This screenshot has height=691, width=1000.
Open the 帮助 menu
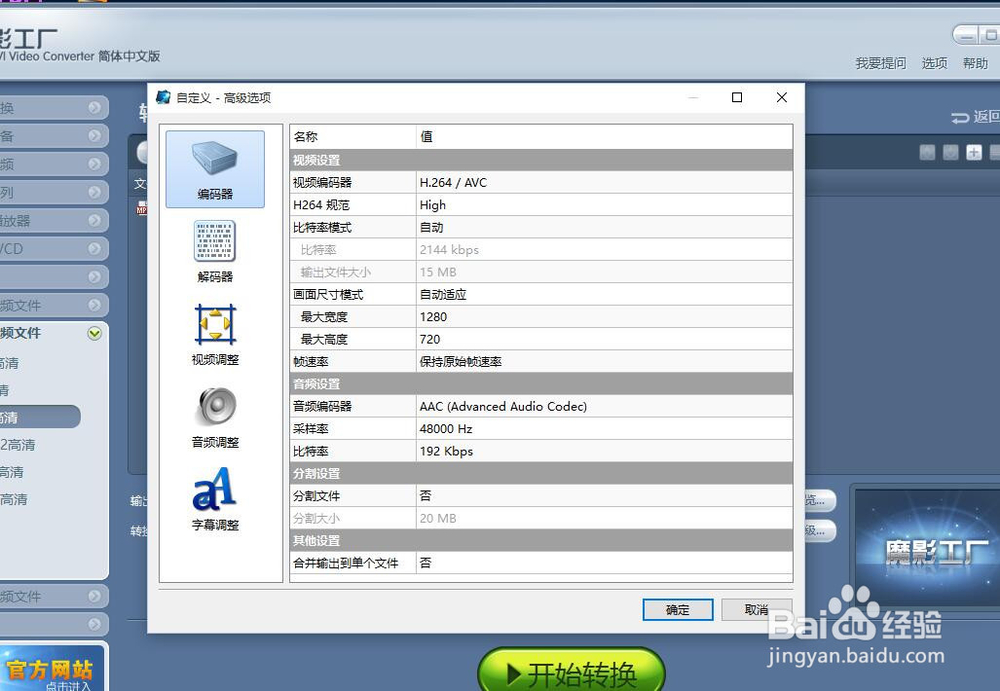pyautogui.click(x=977, y=62)
